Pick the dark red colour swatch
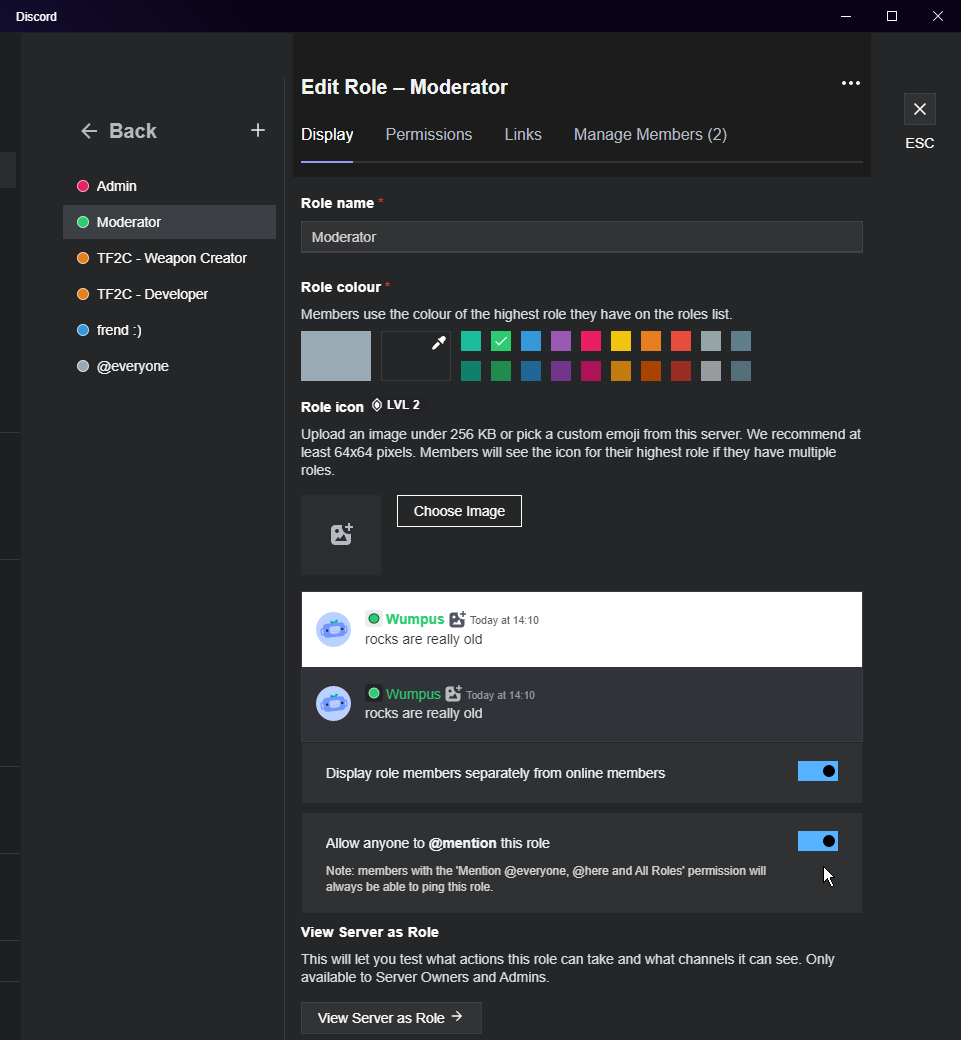961x1040 pixels. click(x=681, y=371)
